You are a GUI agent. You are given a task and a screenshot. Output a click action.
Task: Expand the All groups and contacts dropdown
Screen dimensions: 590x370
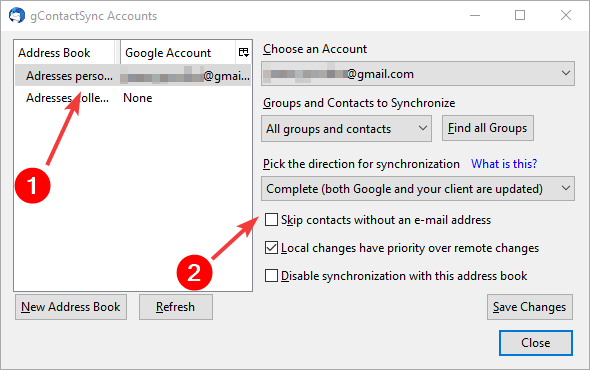pos(346,129)
